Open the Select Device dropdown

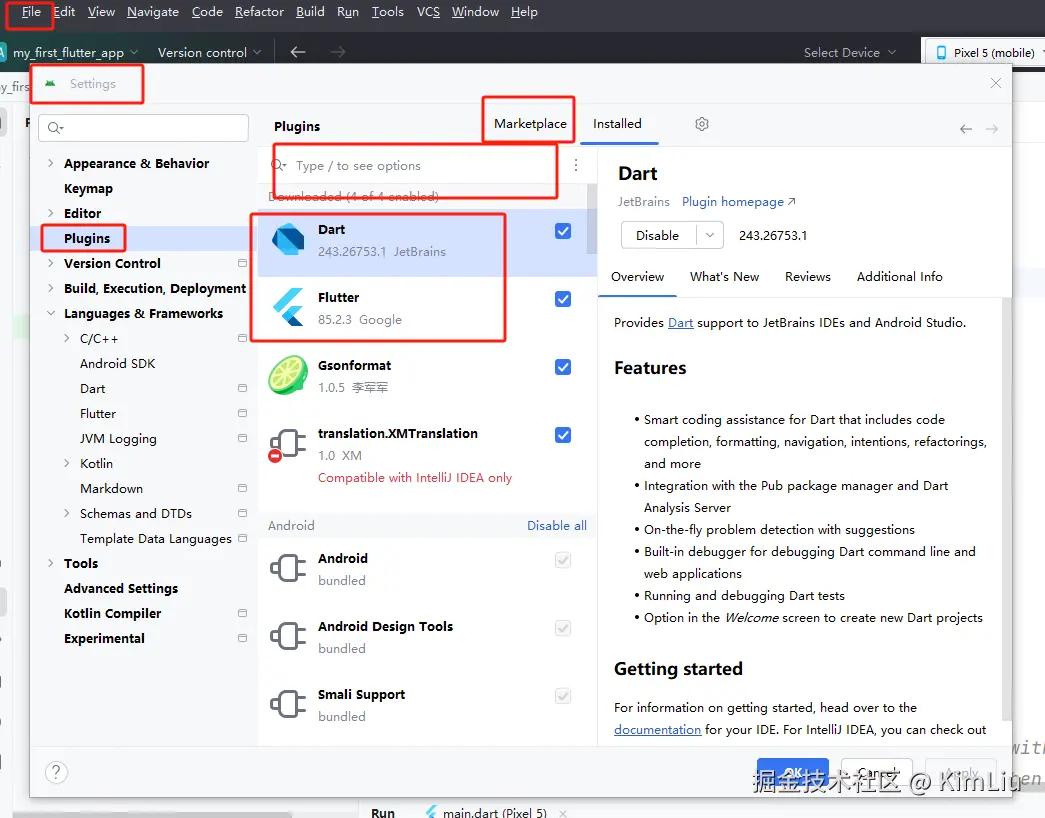tap(850, 53)
